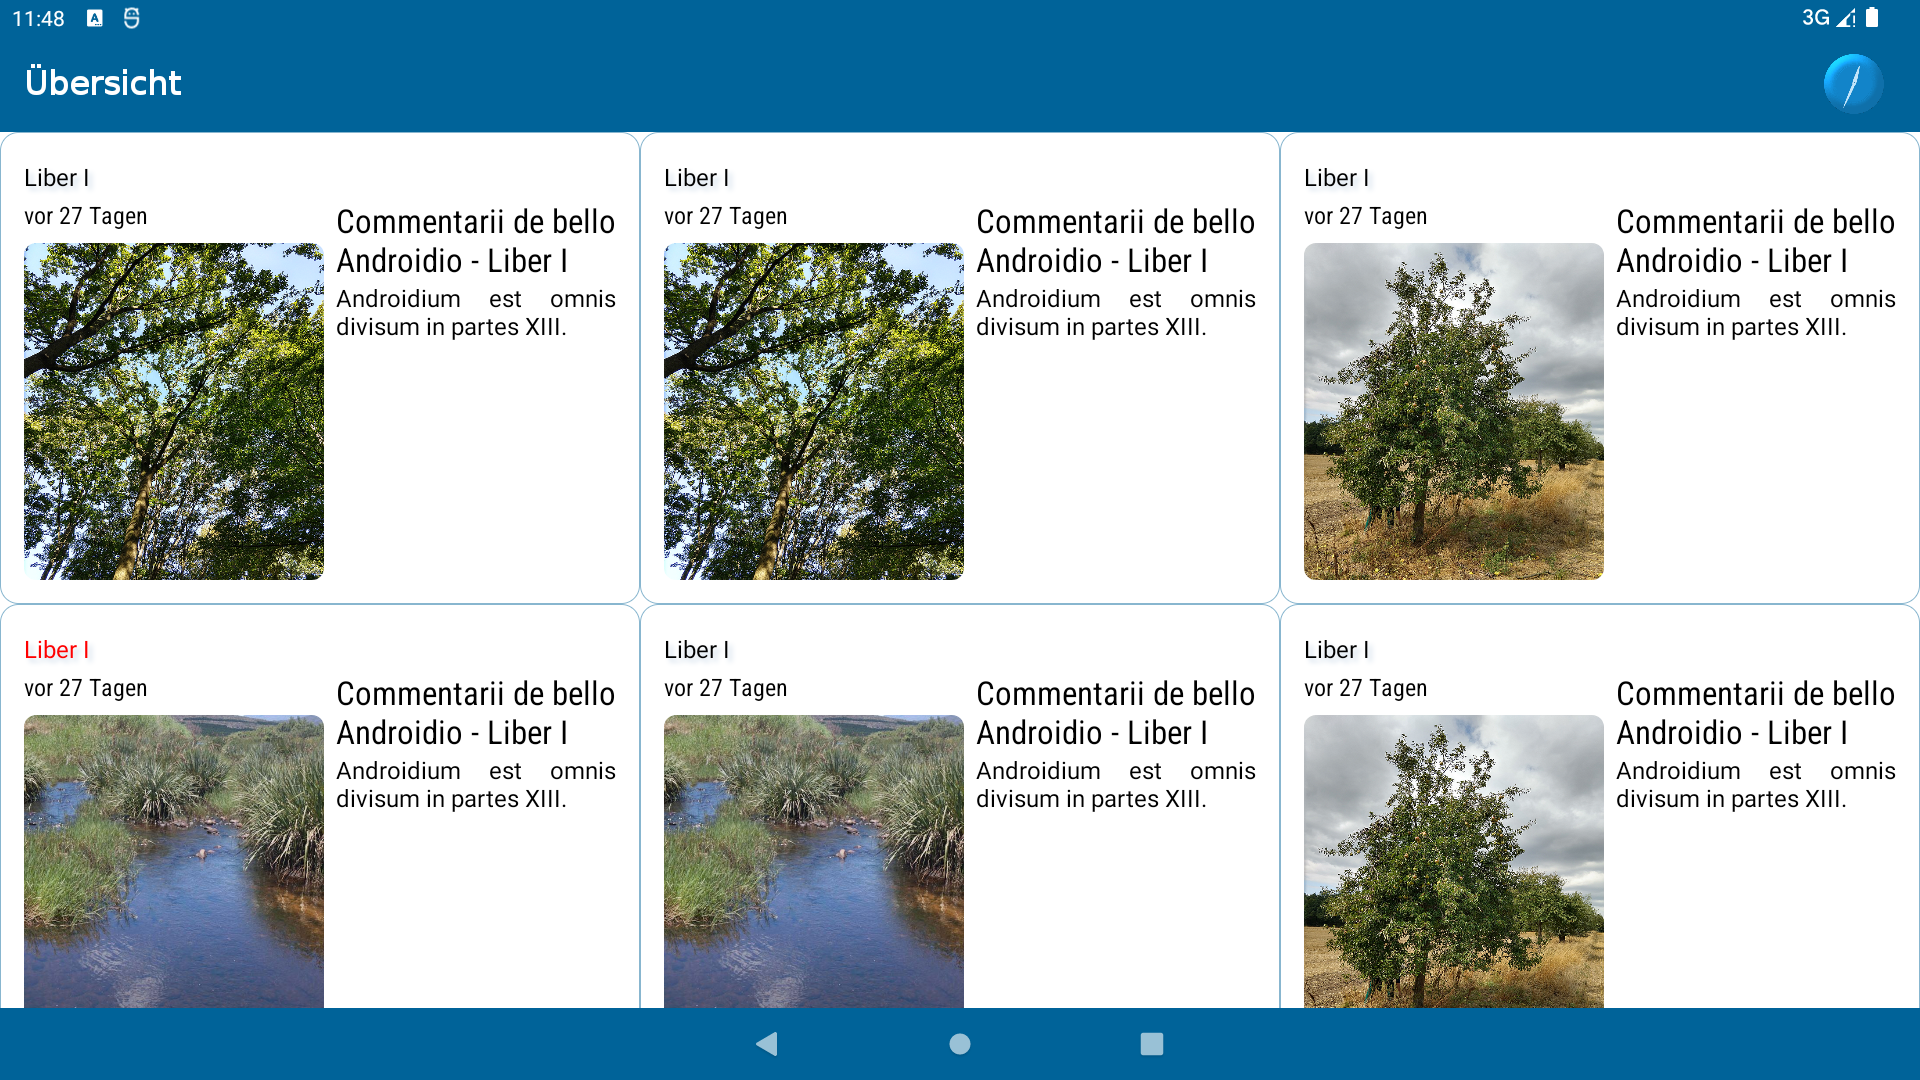The width and height of the screenshot is (1920, 1080).
Task: Open the top-right lone tree photo
Action: click(1454, 411)
